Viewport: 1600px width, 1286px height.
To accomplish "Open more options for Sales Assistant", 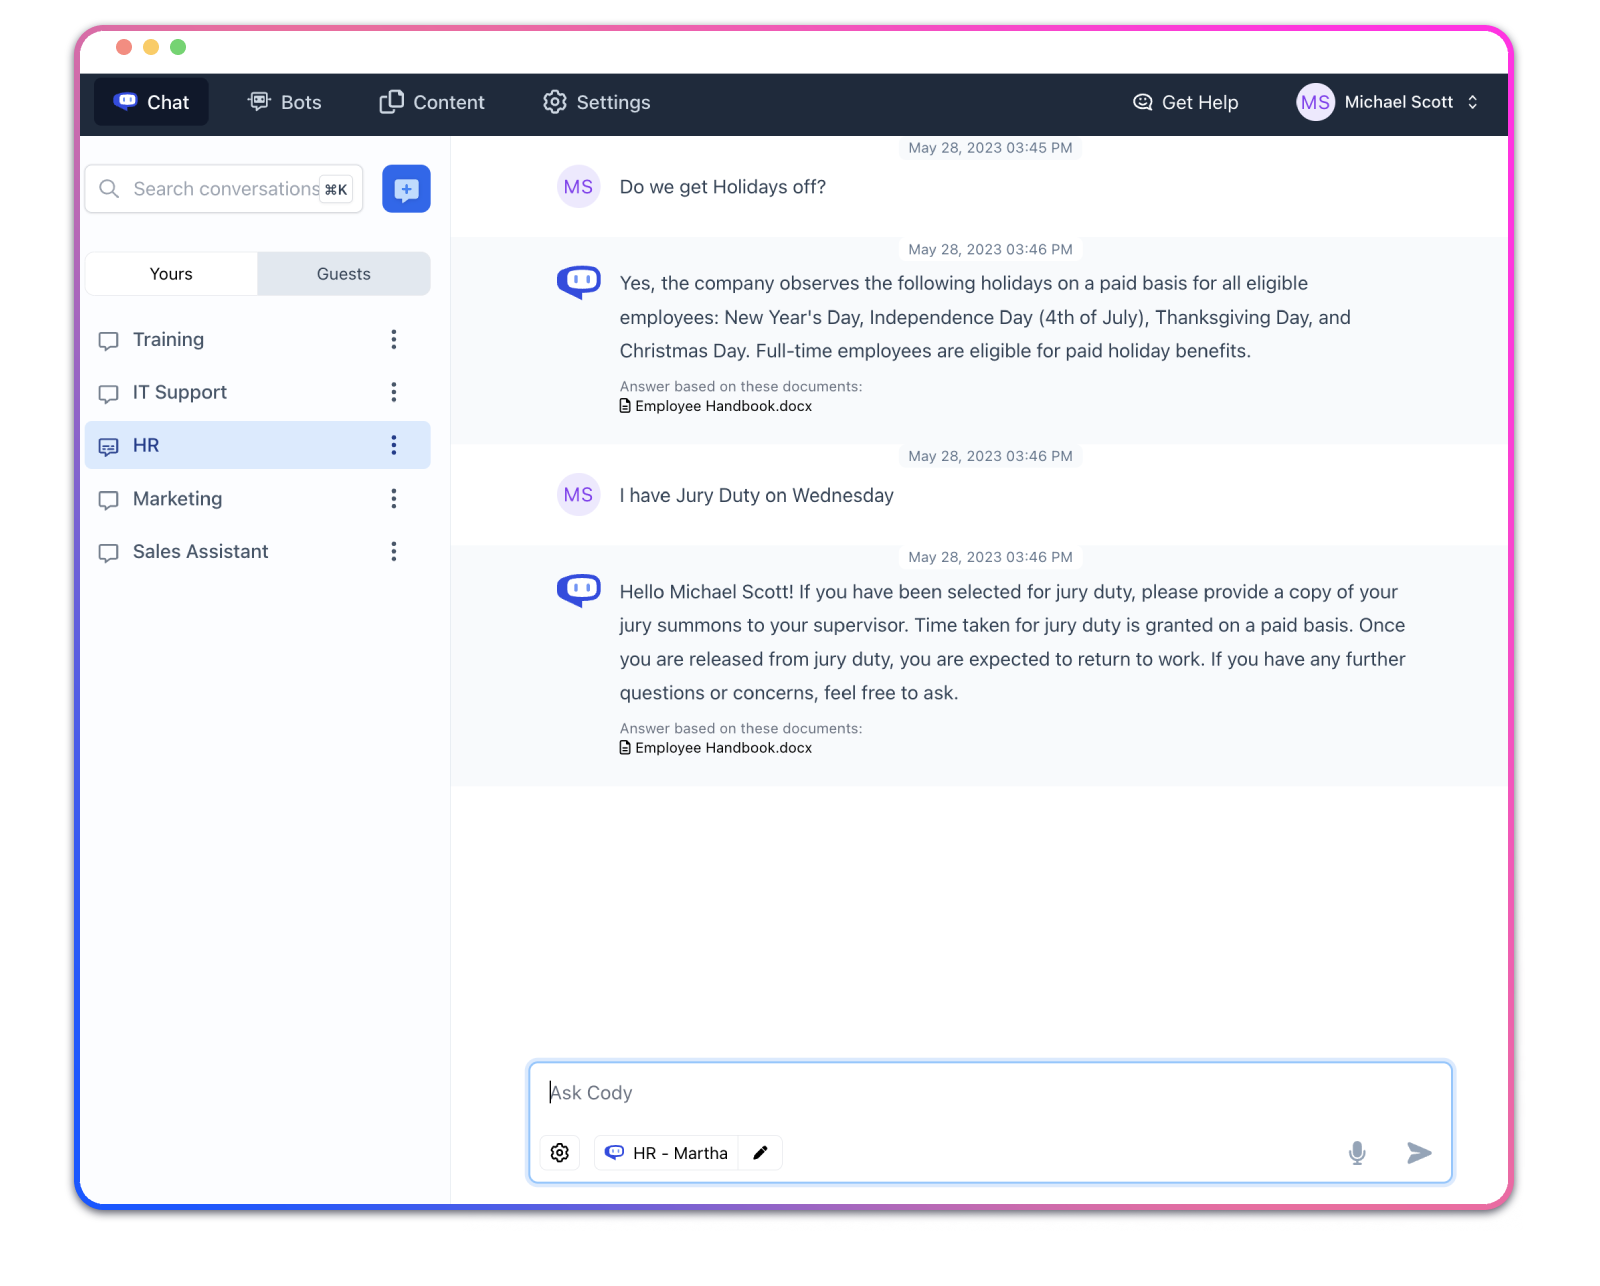I will (x=394, y=552).
